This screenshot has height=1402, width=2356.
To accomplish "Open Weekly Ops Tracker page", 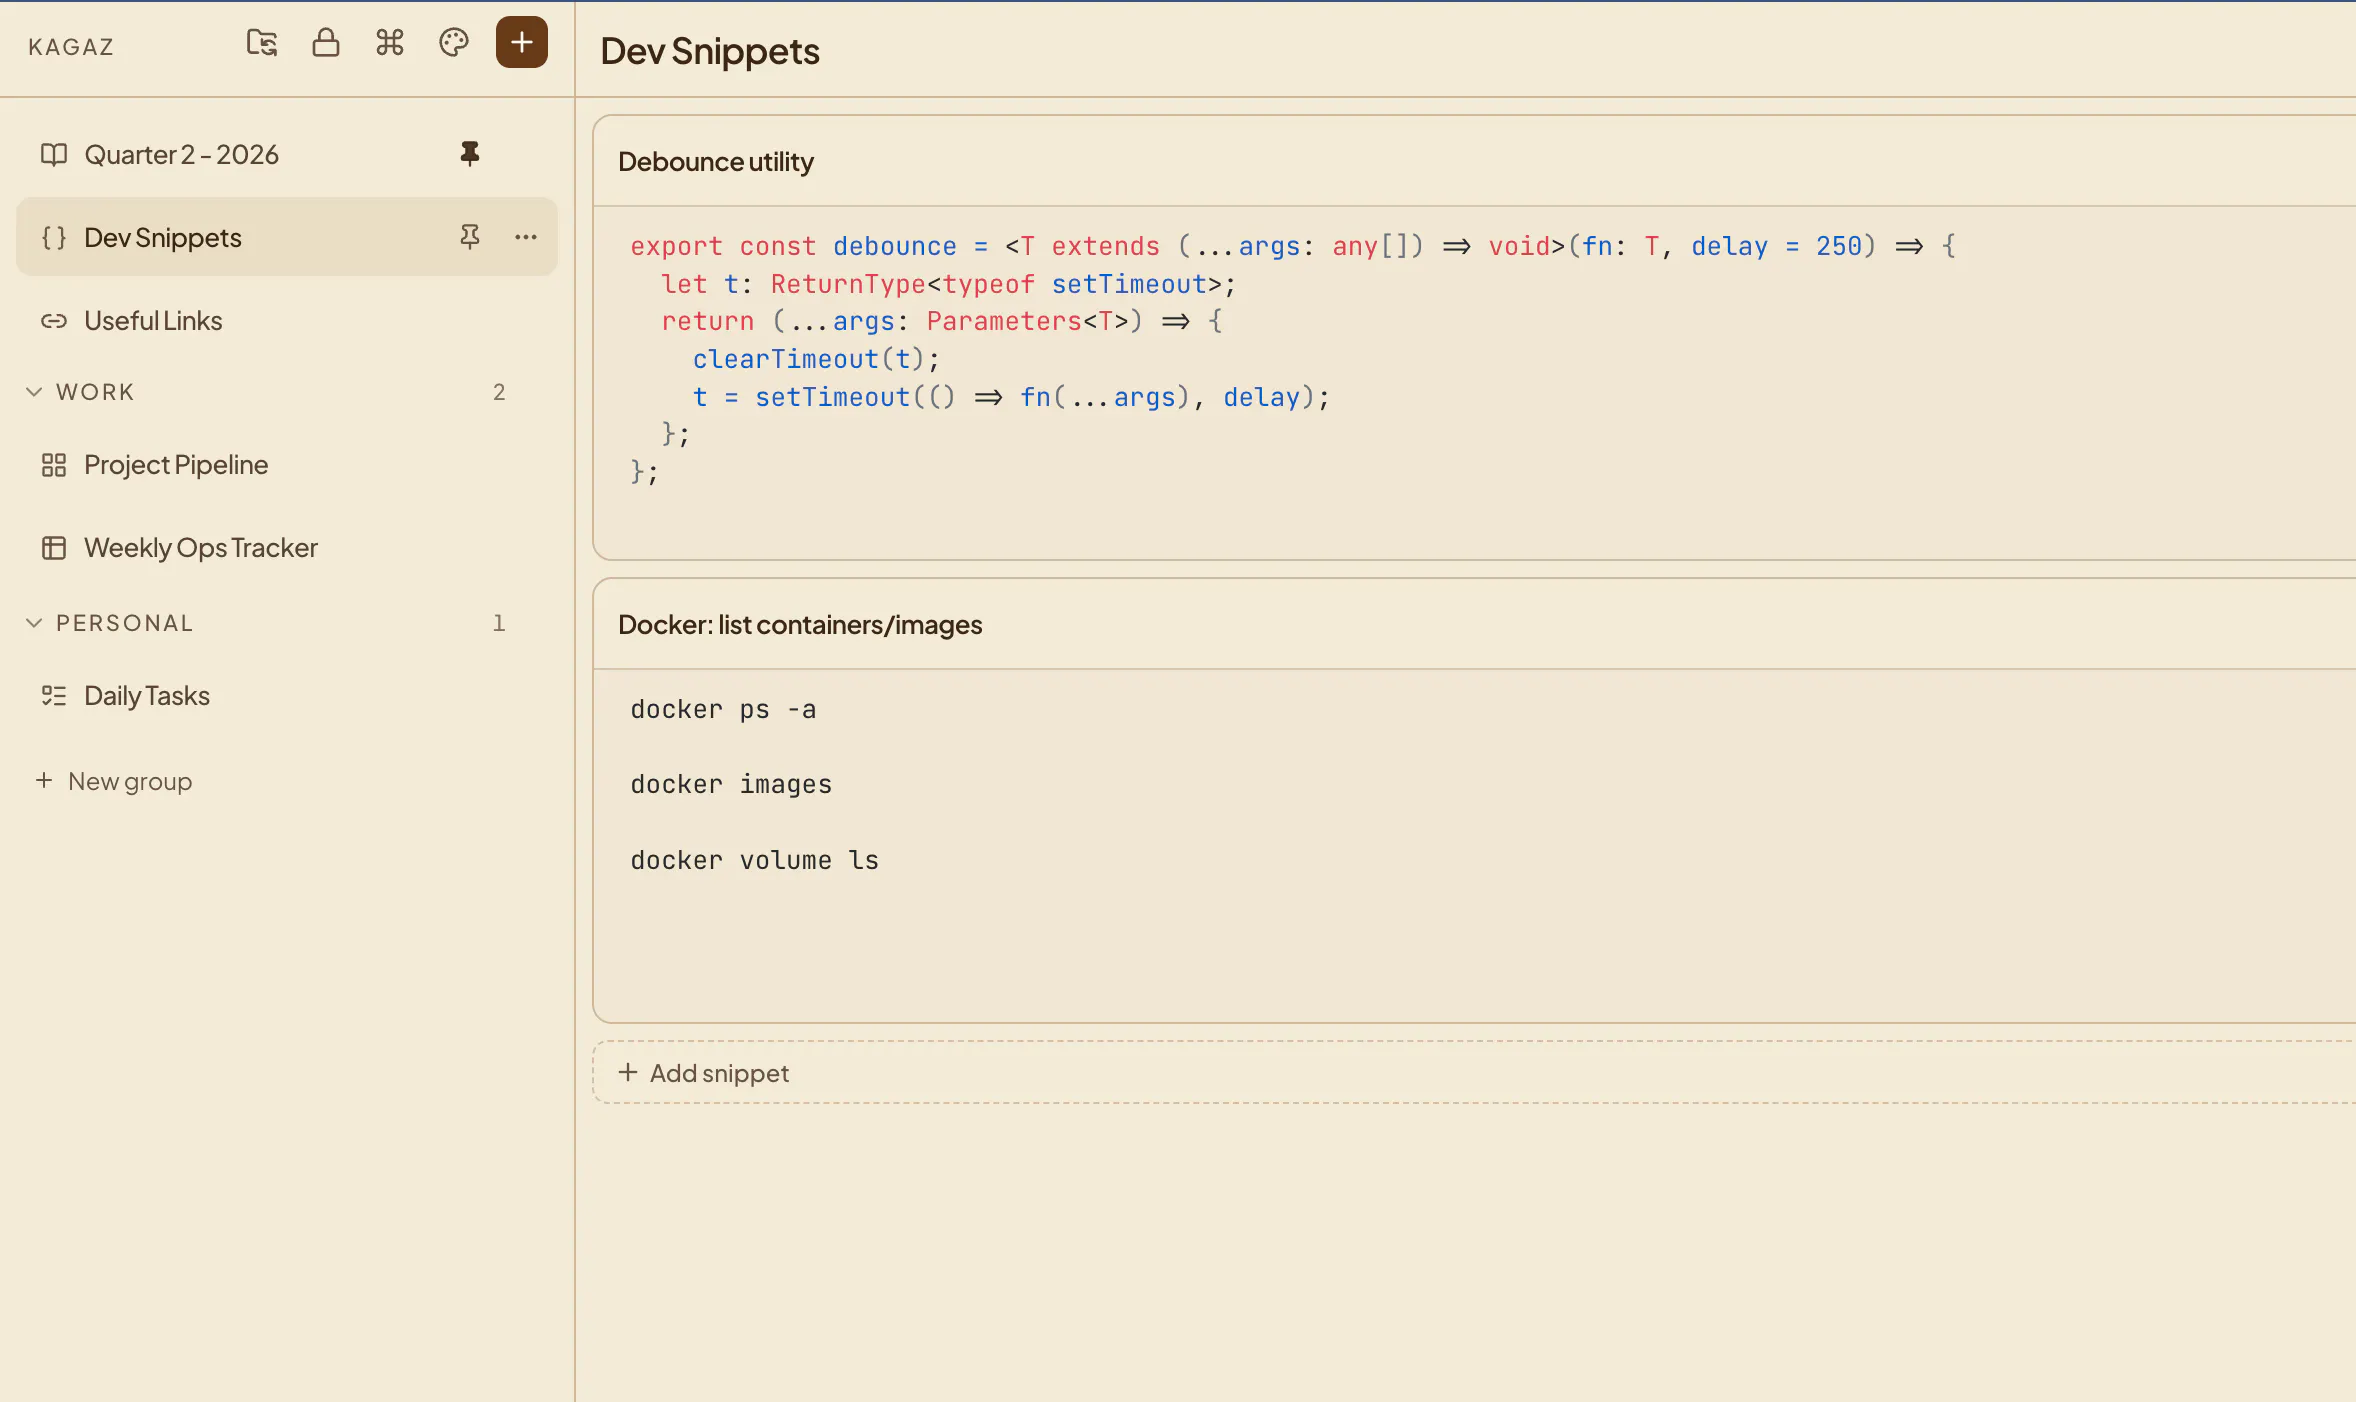I will coord(287,548).
